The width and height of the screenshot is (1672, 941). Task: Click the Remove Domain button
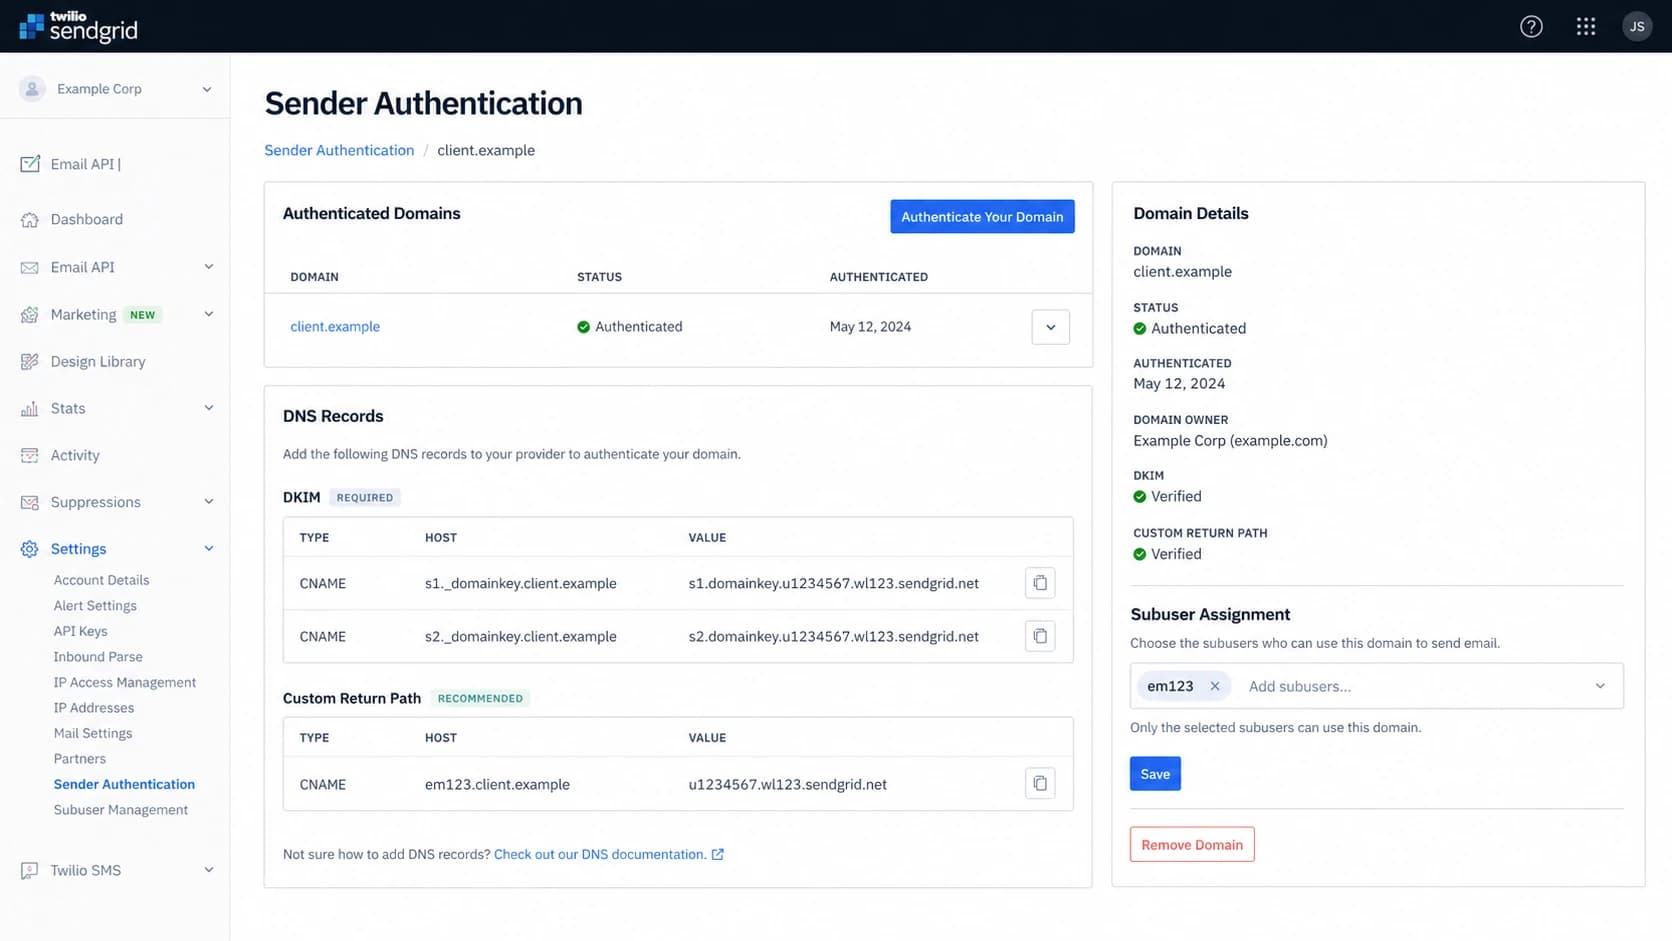tap(1192, 845)
